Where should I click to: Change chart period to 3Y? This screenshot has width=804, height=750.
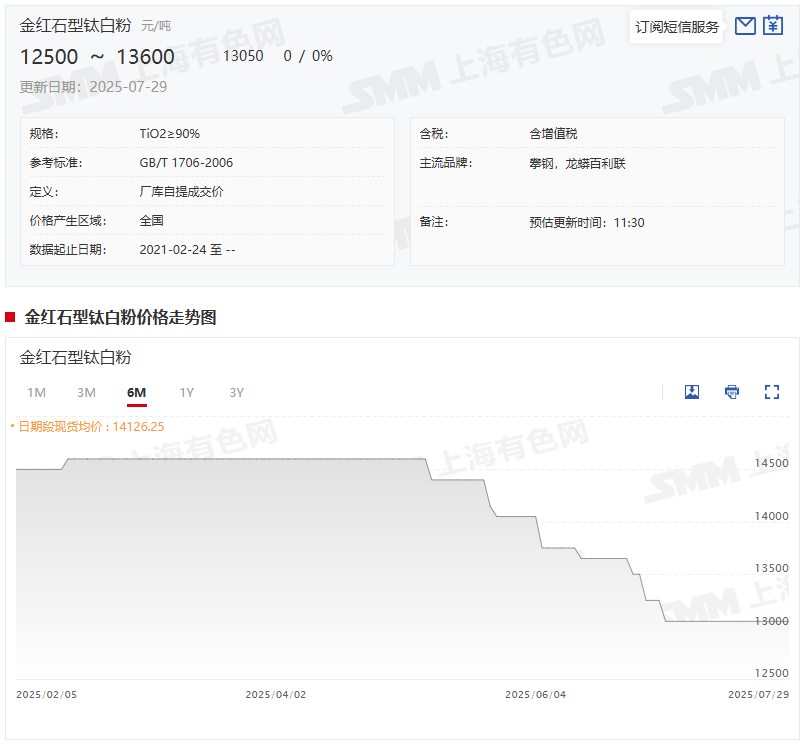[x=236, y=393]
